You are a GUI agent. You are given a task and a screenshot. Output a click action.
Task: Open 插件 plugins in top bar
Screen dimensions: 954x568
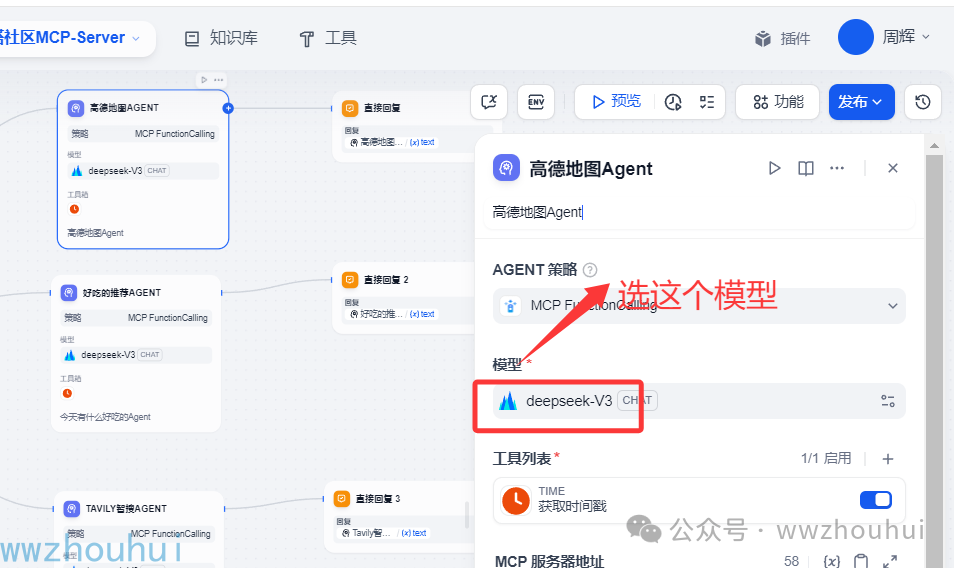[782, 39]
